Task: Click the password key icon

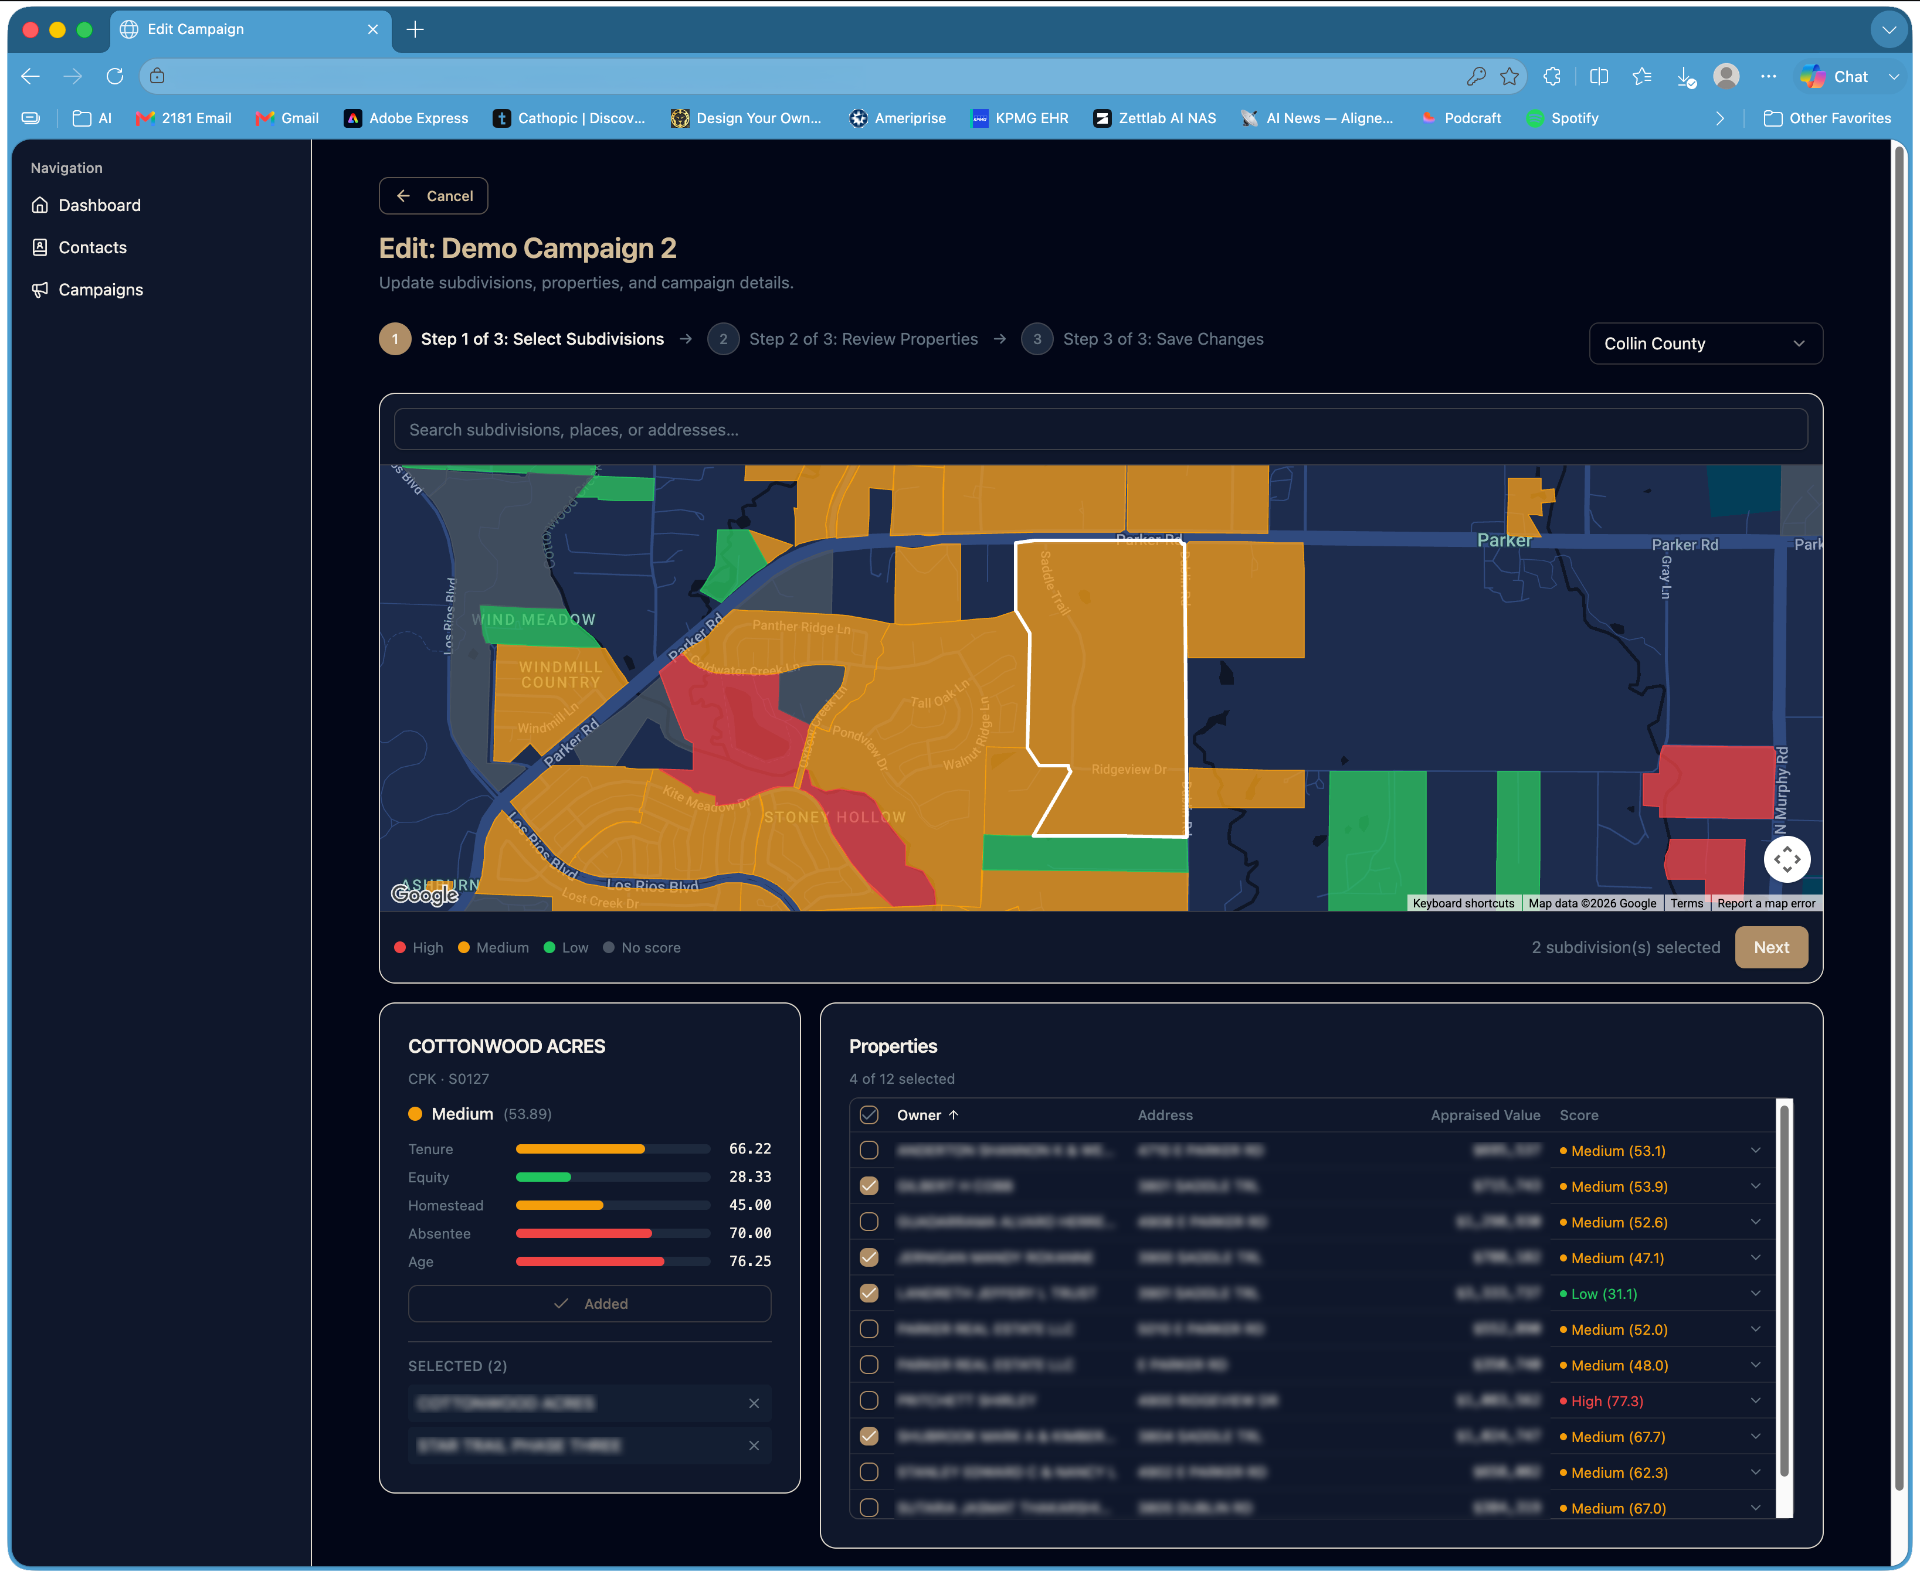Action: [1476, 76]
